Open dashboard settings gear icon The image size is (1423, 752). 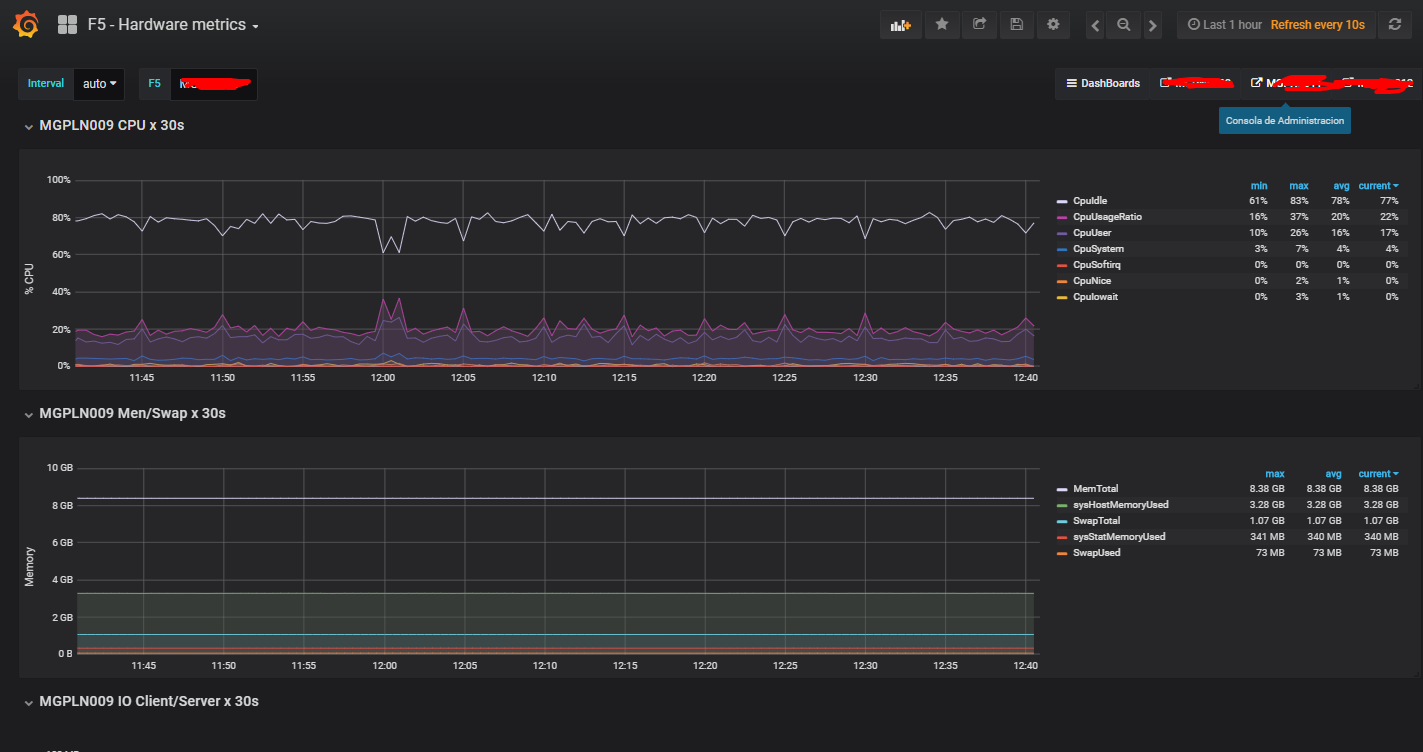[x=1052, y=25]
